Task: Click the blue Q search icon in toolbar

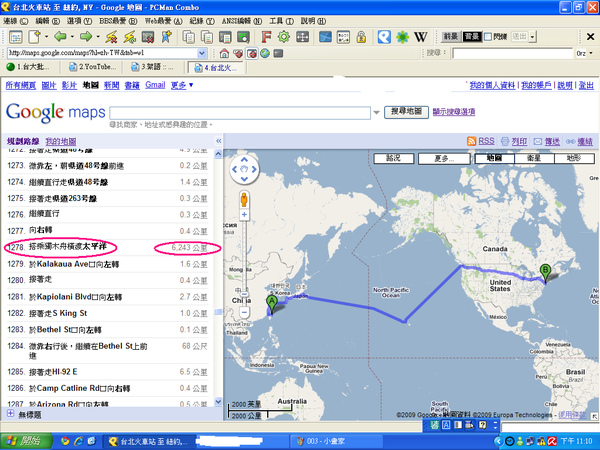Action: click(x=384, y=37)
